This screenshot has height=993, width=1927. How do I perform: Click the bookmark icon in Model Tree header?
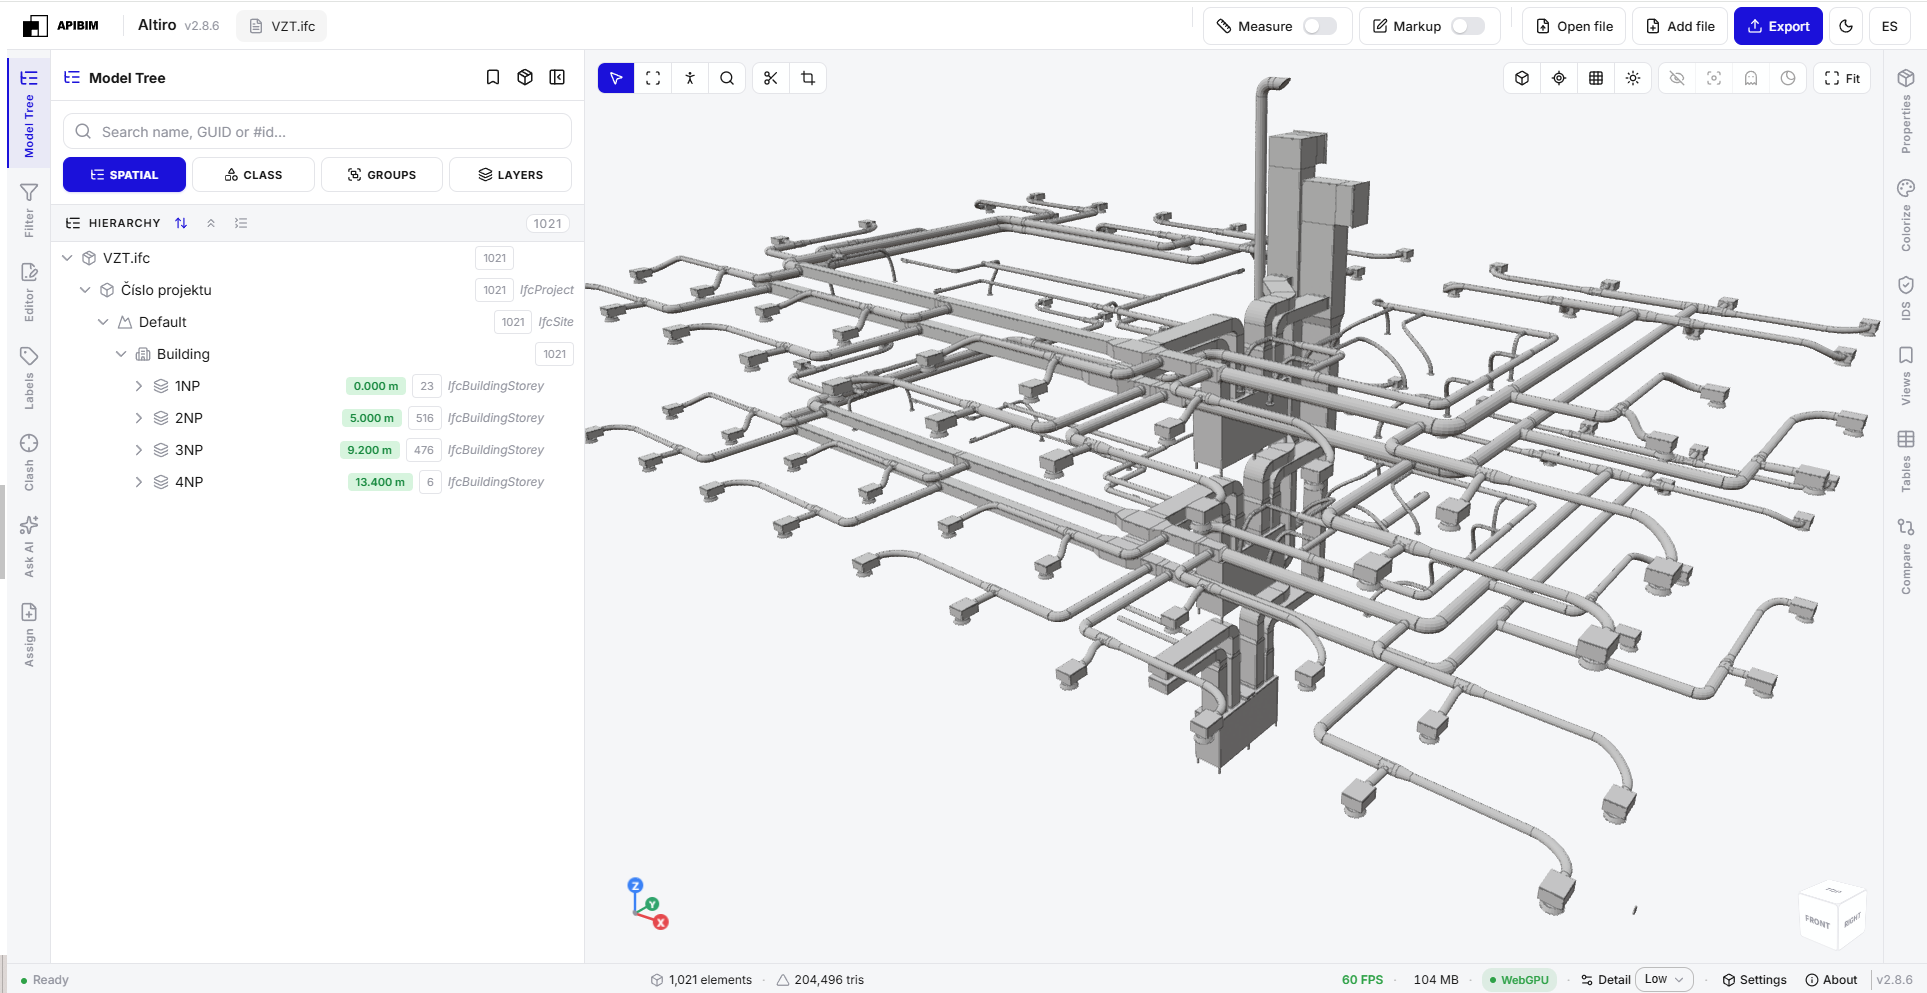coord(493,77)
